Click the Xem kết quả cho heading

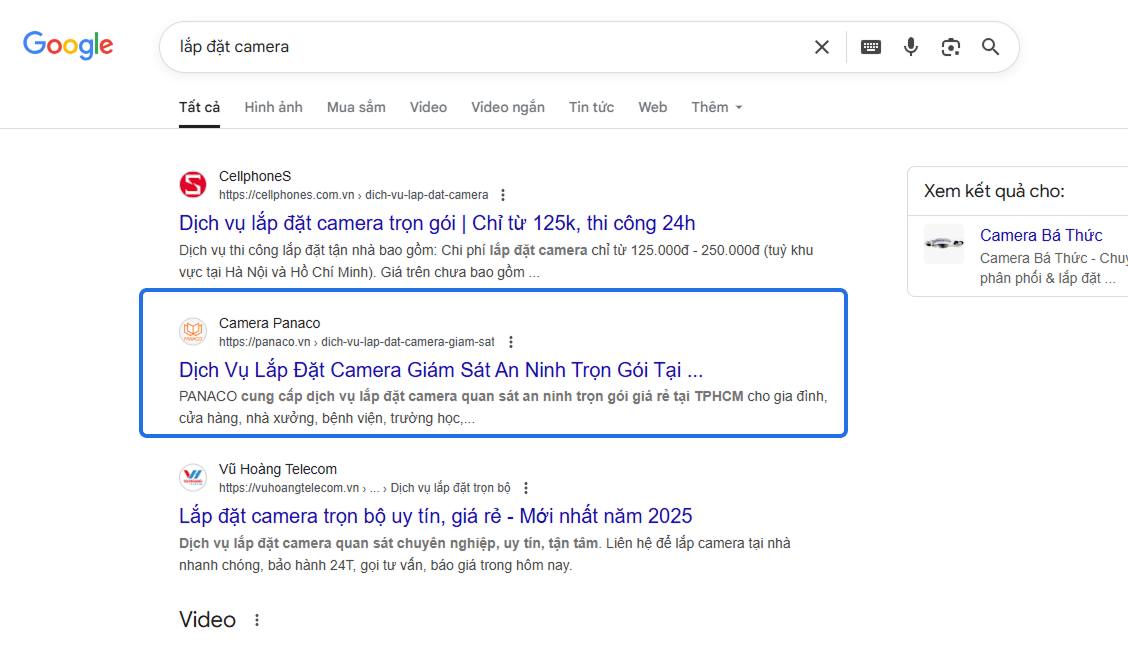tap(994, 191)
